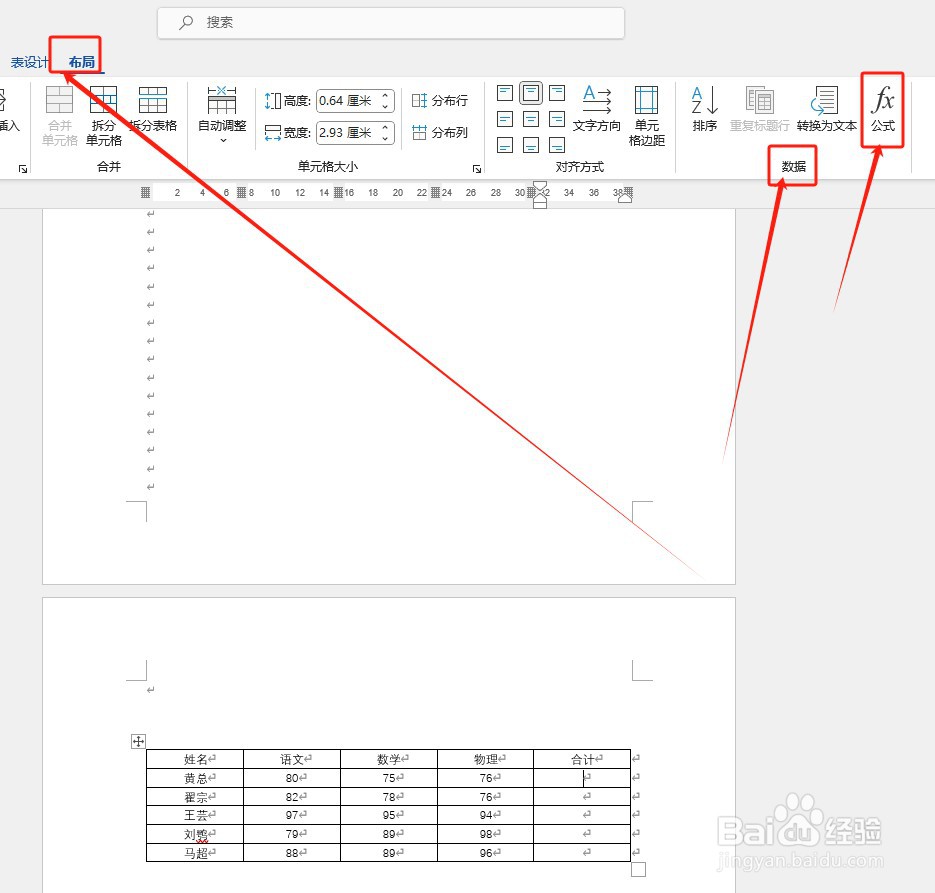Click 合并单元格 (Merge Cells) button

click(x=58, y=112)
